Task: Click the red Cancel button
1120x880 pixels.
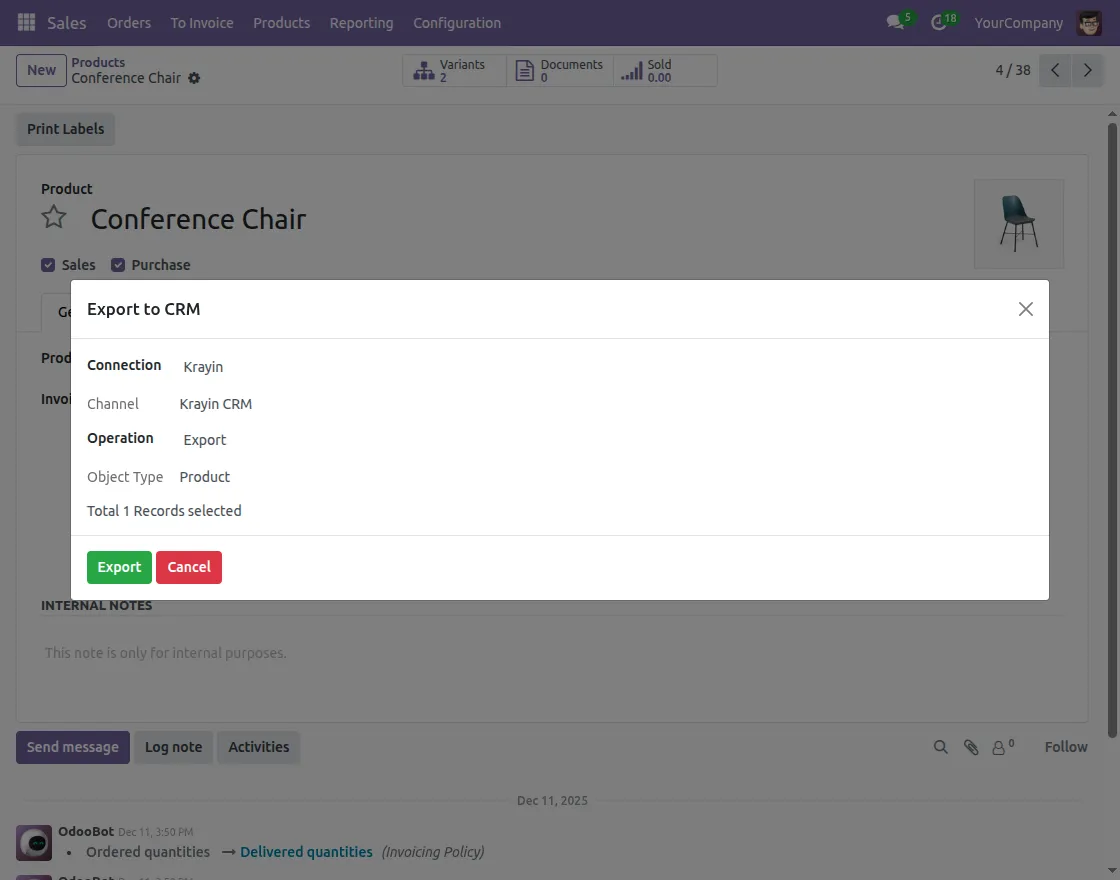Action: (189, 567)
